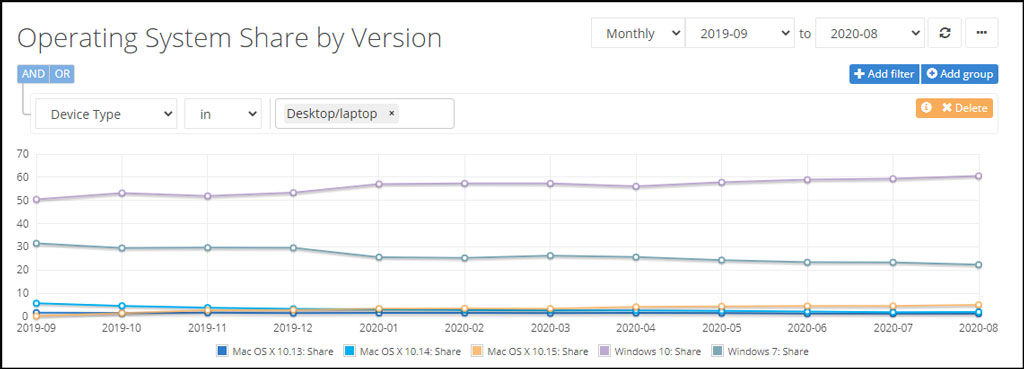Click inside the Desktop/laptop values field
Image resolution: width=1024 pixels, height=369 pixels.
364,114
